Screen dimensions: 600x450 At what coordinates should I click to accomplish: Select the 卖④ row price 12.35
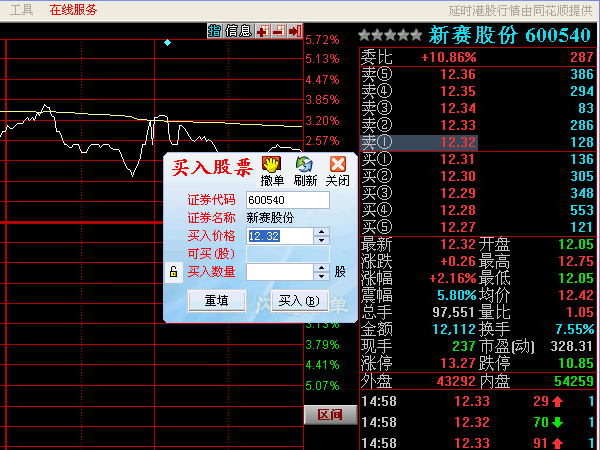[458, 91]
